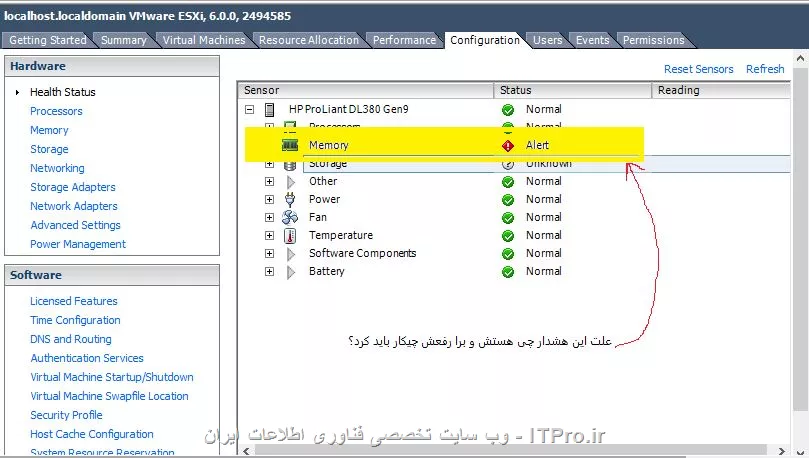Click green Normal icon in Other row
This screenshot has height=458, width=809.
[x=508, y=182]
